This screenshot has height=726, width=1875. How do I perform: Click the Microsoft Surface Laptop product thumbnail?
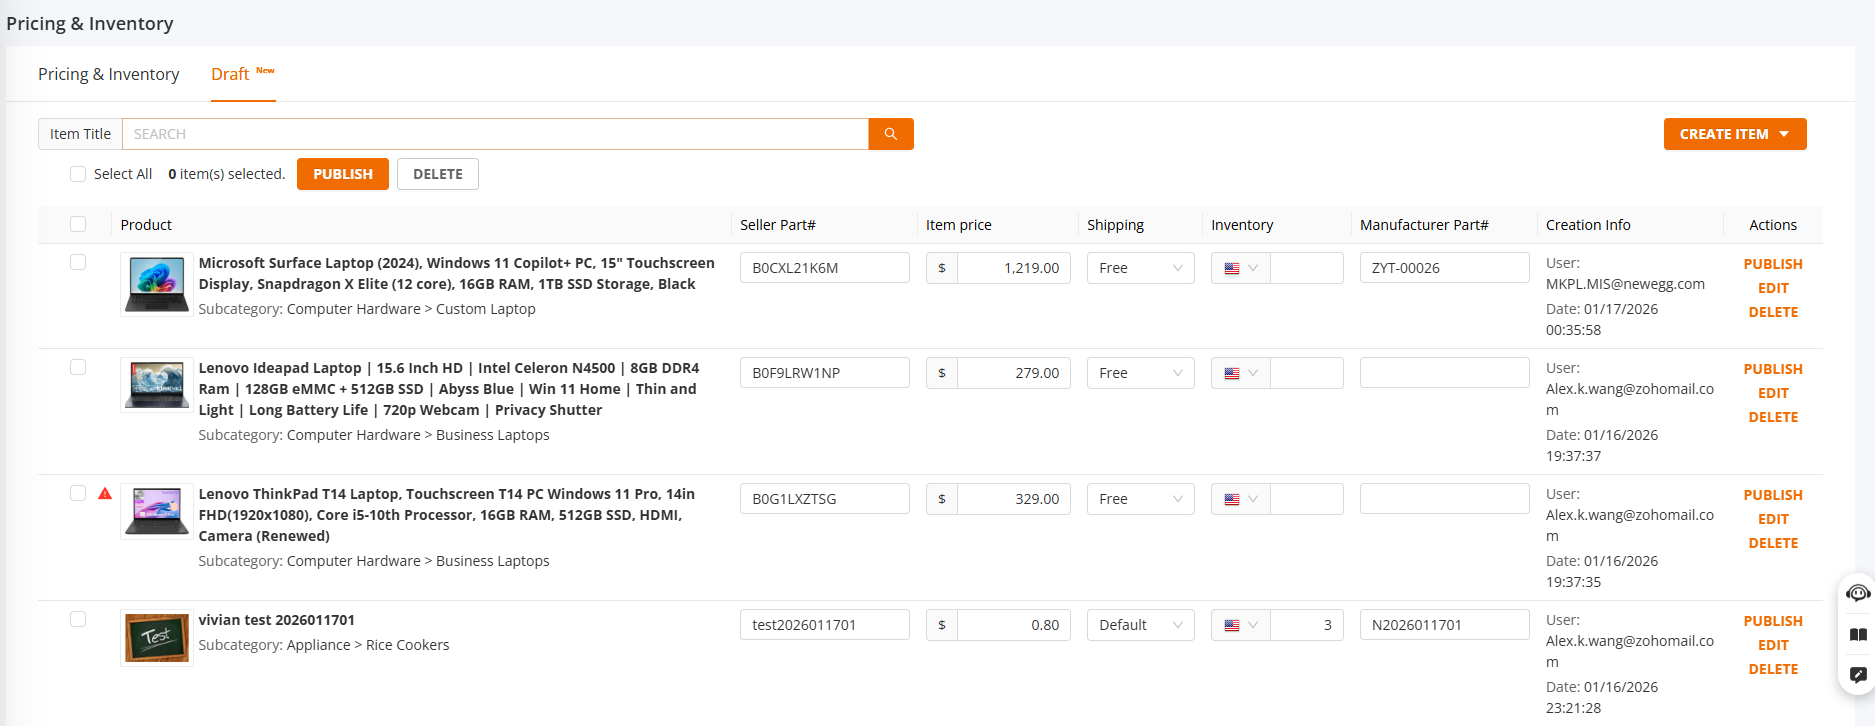click(x=156, y=284)
